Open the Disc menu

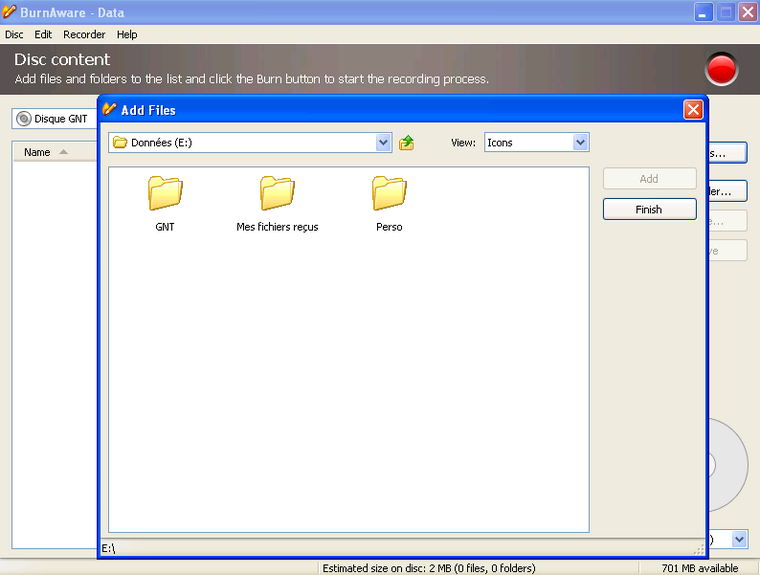(x=14, y=34)
